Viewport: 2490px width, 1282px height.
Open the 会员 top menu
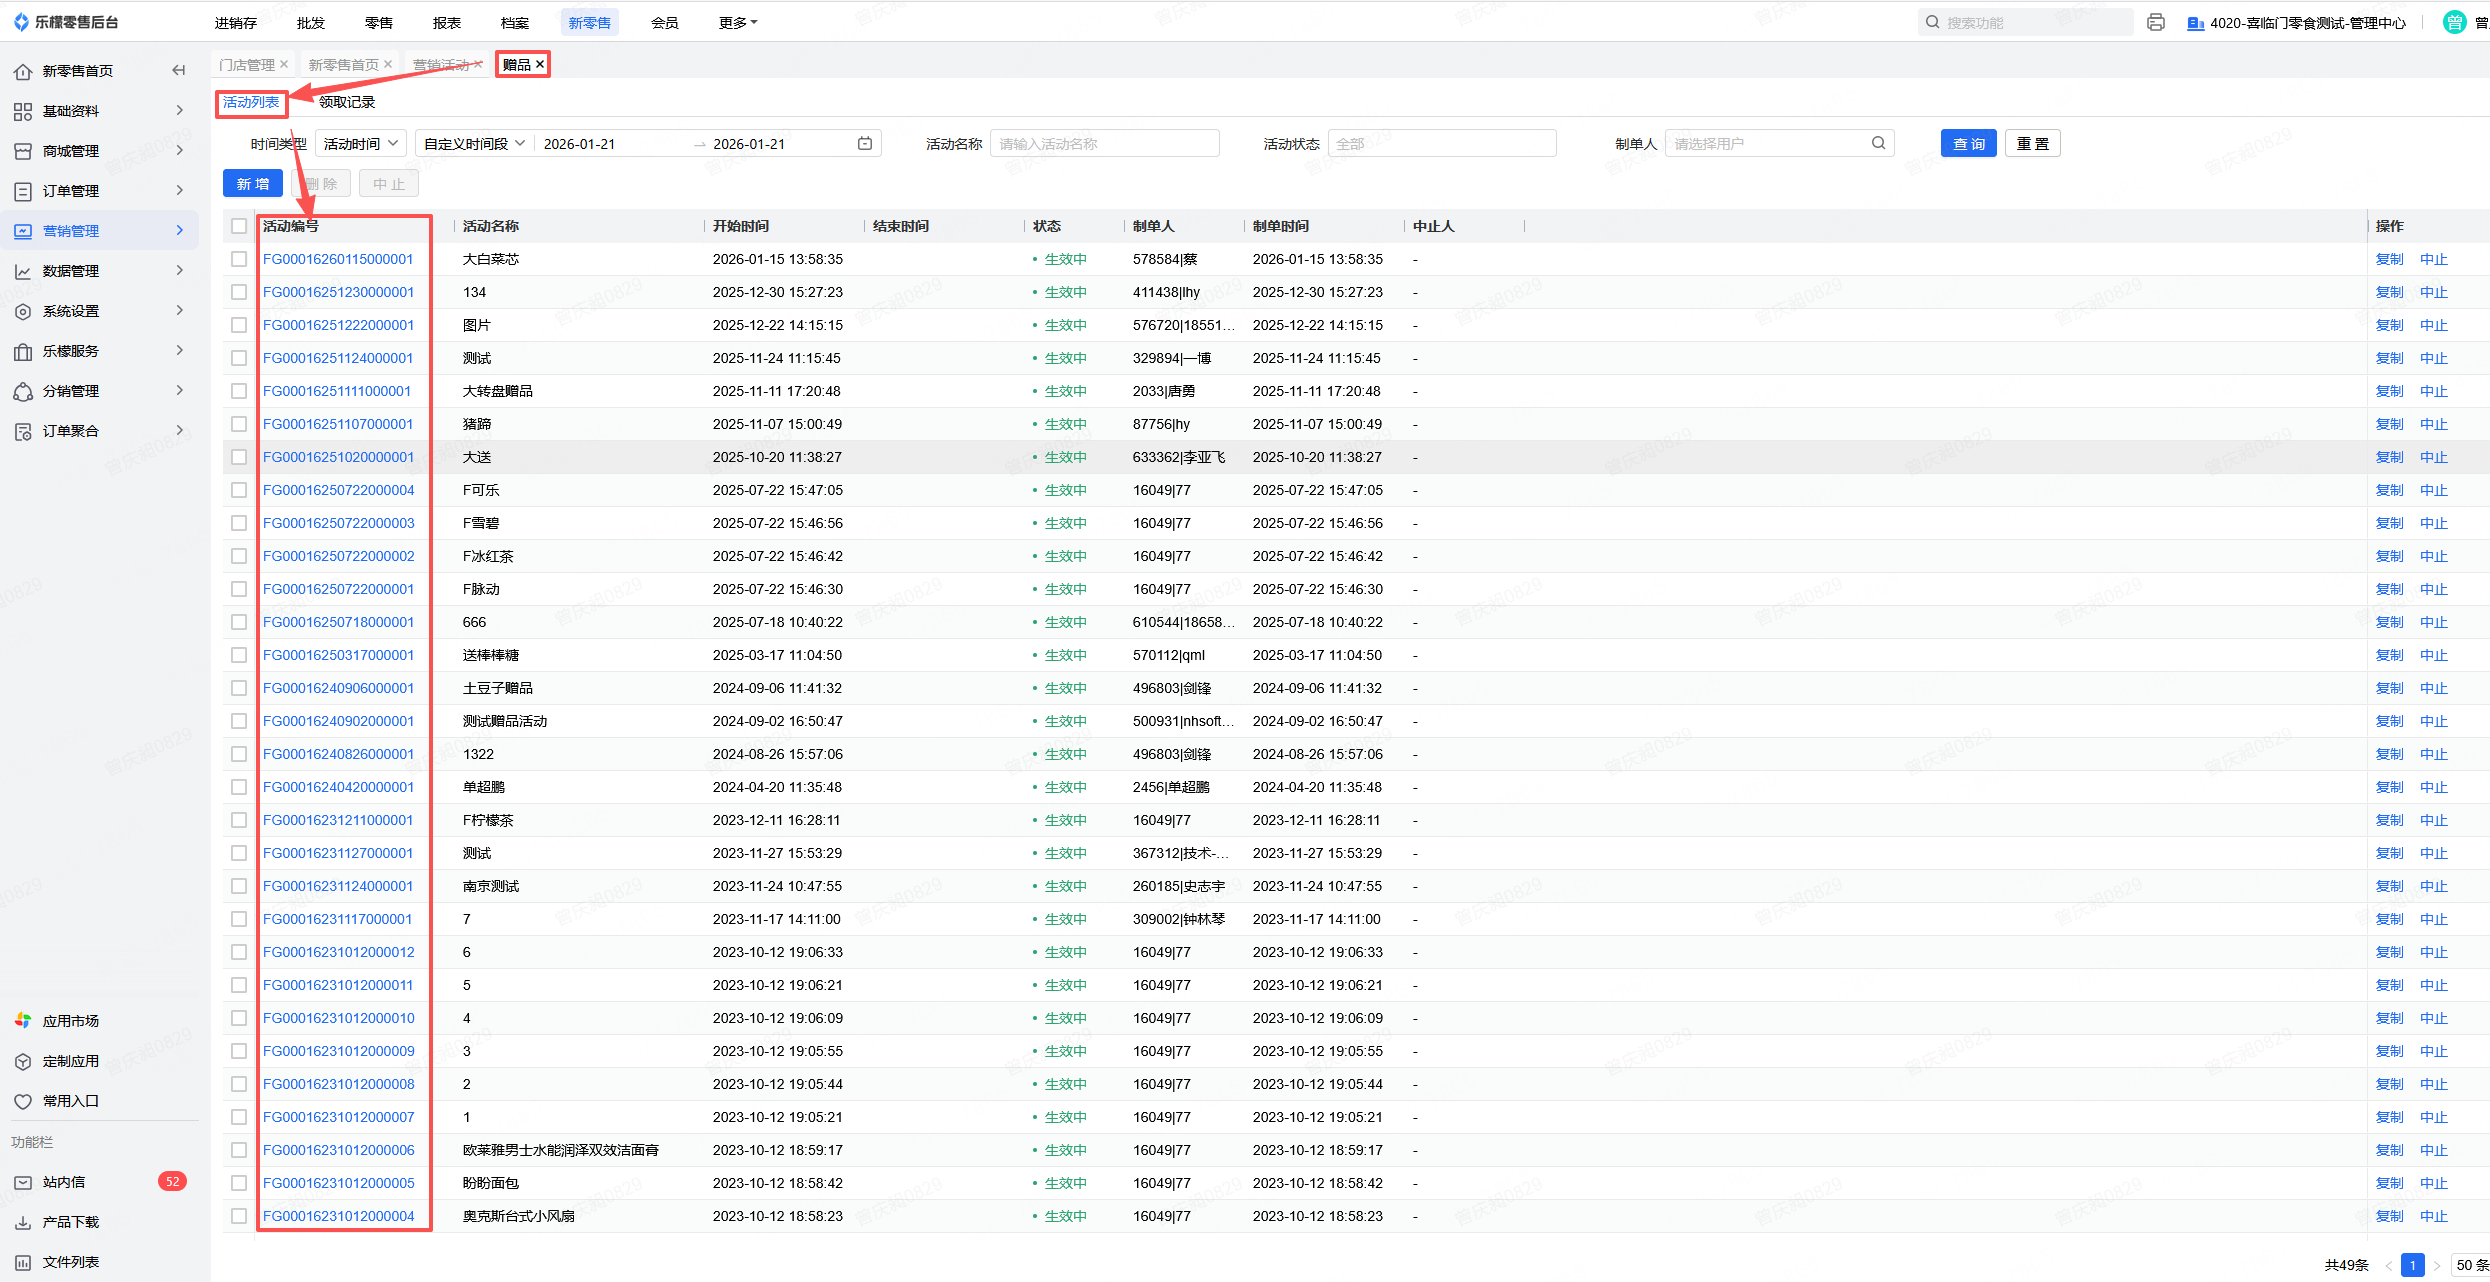(664, 22)
